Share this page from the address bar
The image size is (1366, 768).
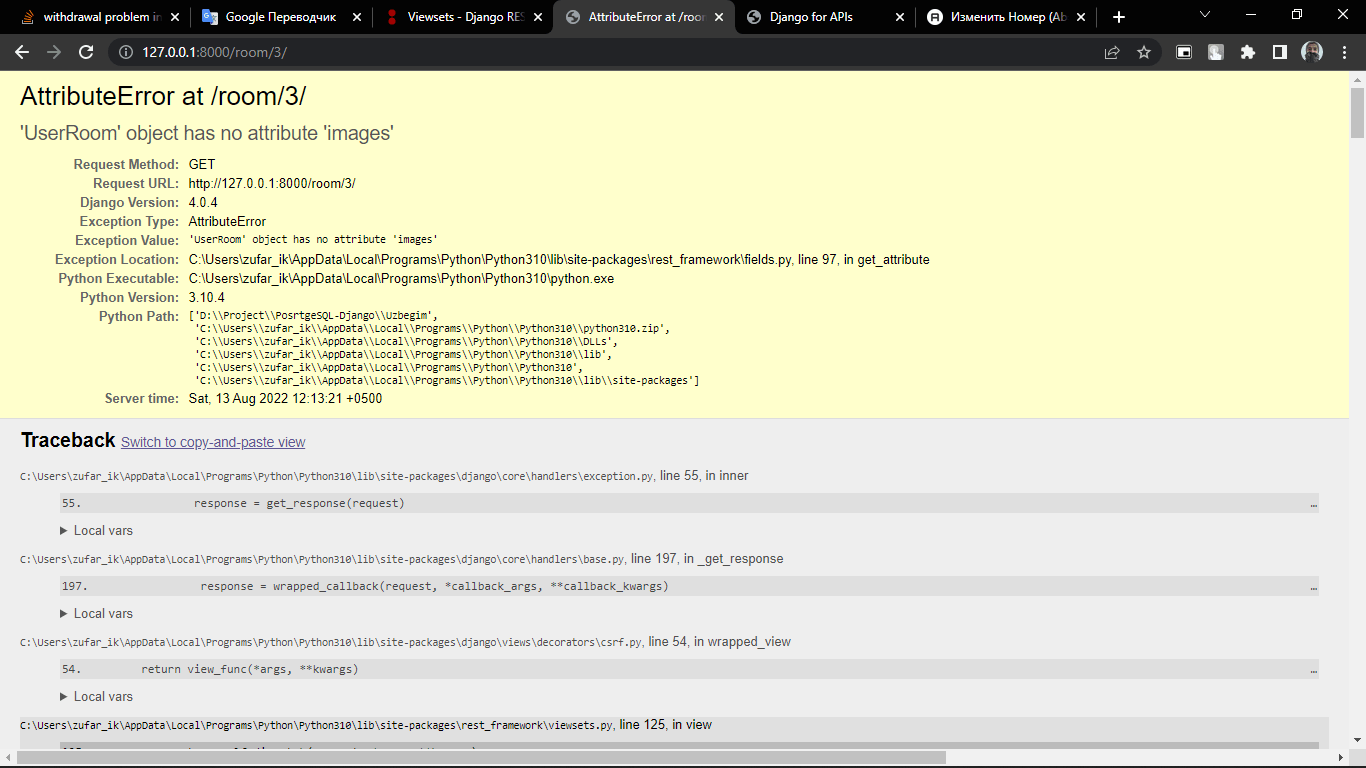click(1112, 52)
